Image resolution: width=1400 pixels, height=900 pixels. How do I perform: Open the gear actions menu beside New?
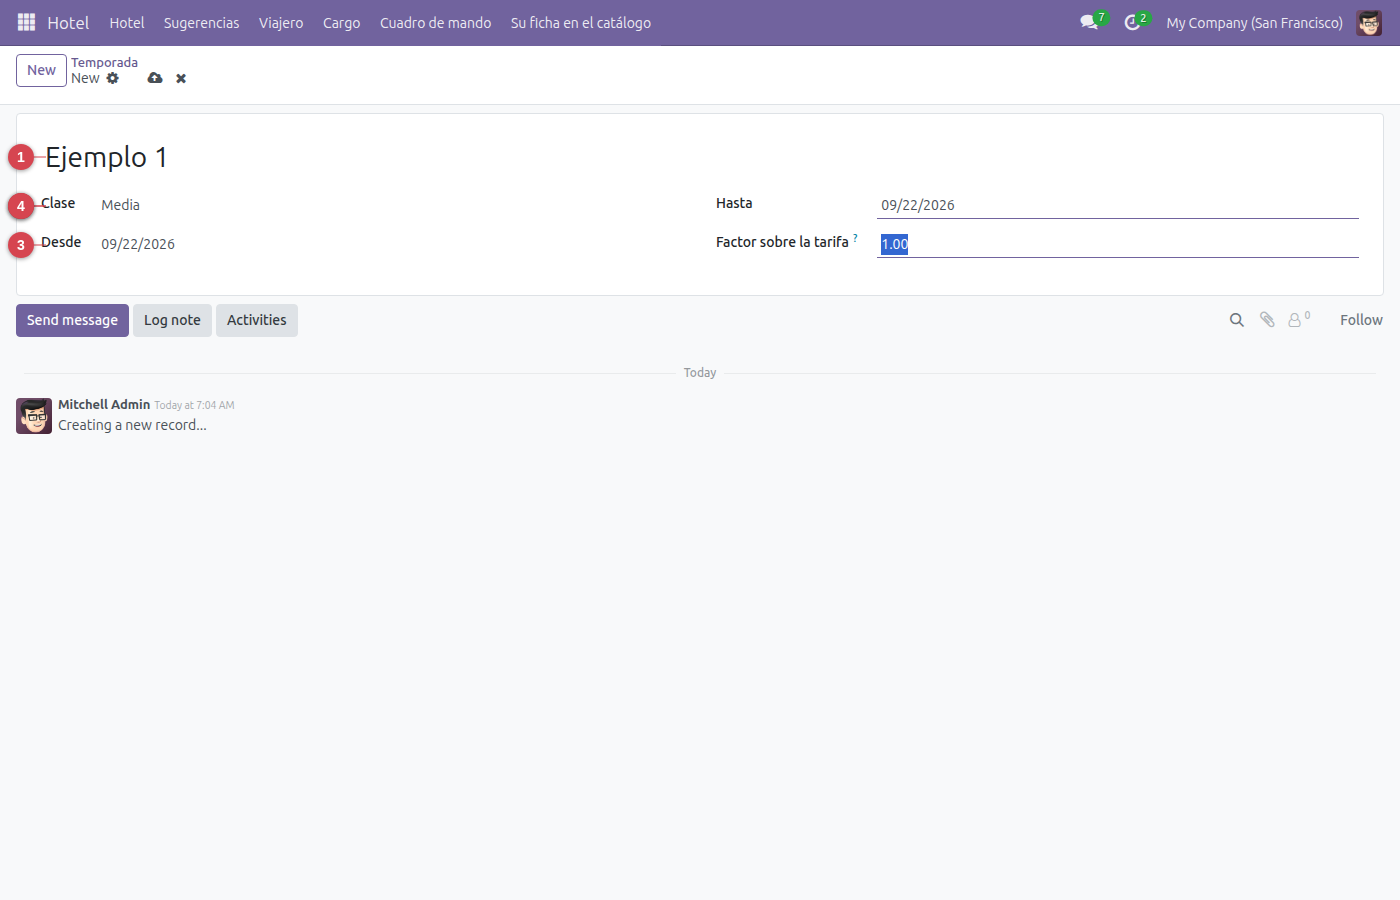coord(113,78)
